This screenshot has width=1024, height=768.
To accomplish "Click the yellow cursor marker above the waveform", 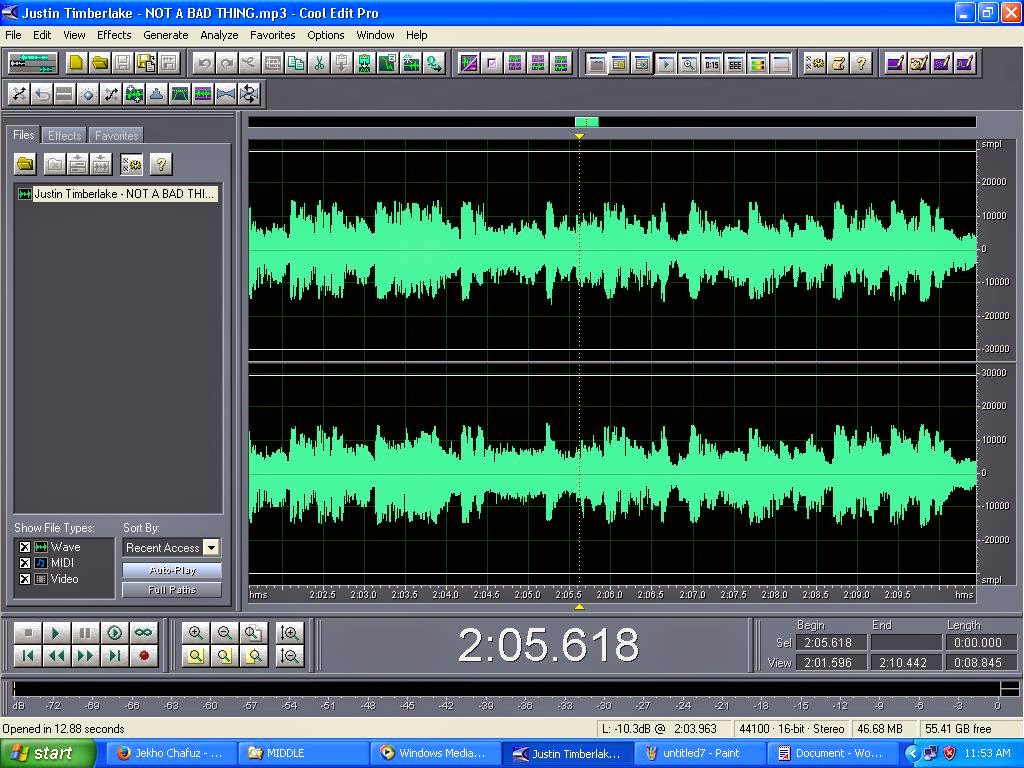I will click(x=579, y=136).
